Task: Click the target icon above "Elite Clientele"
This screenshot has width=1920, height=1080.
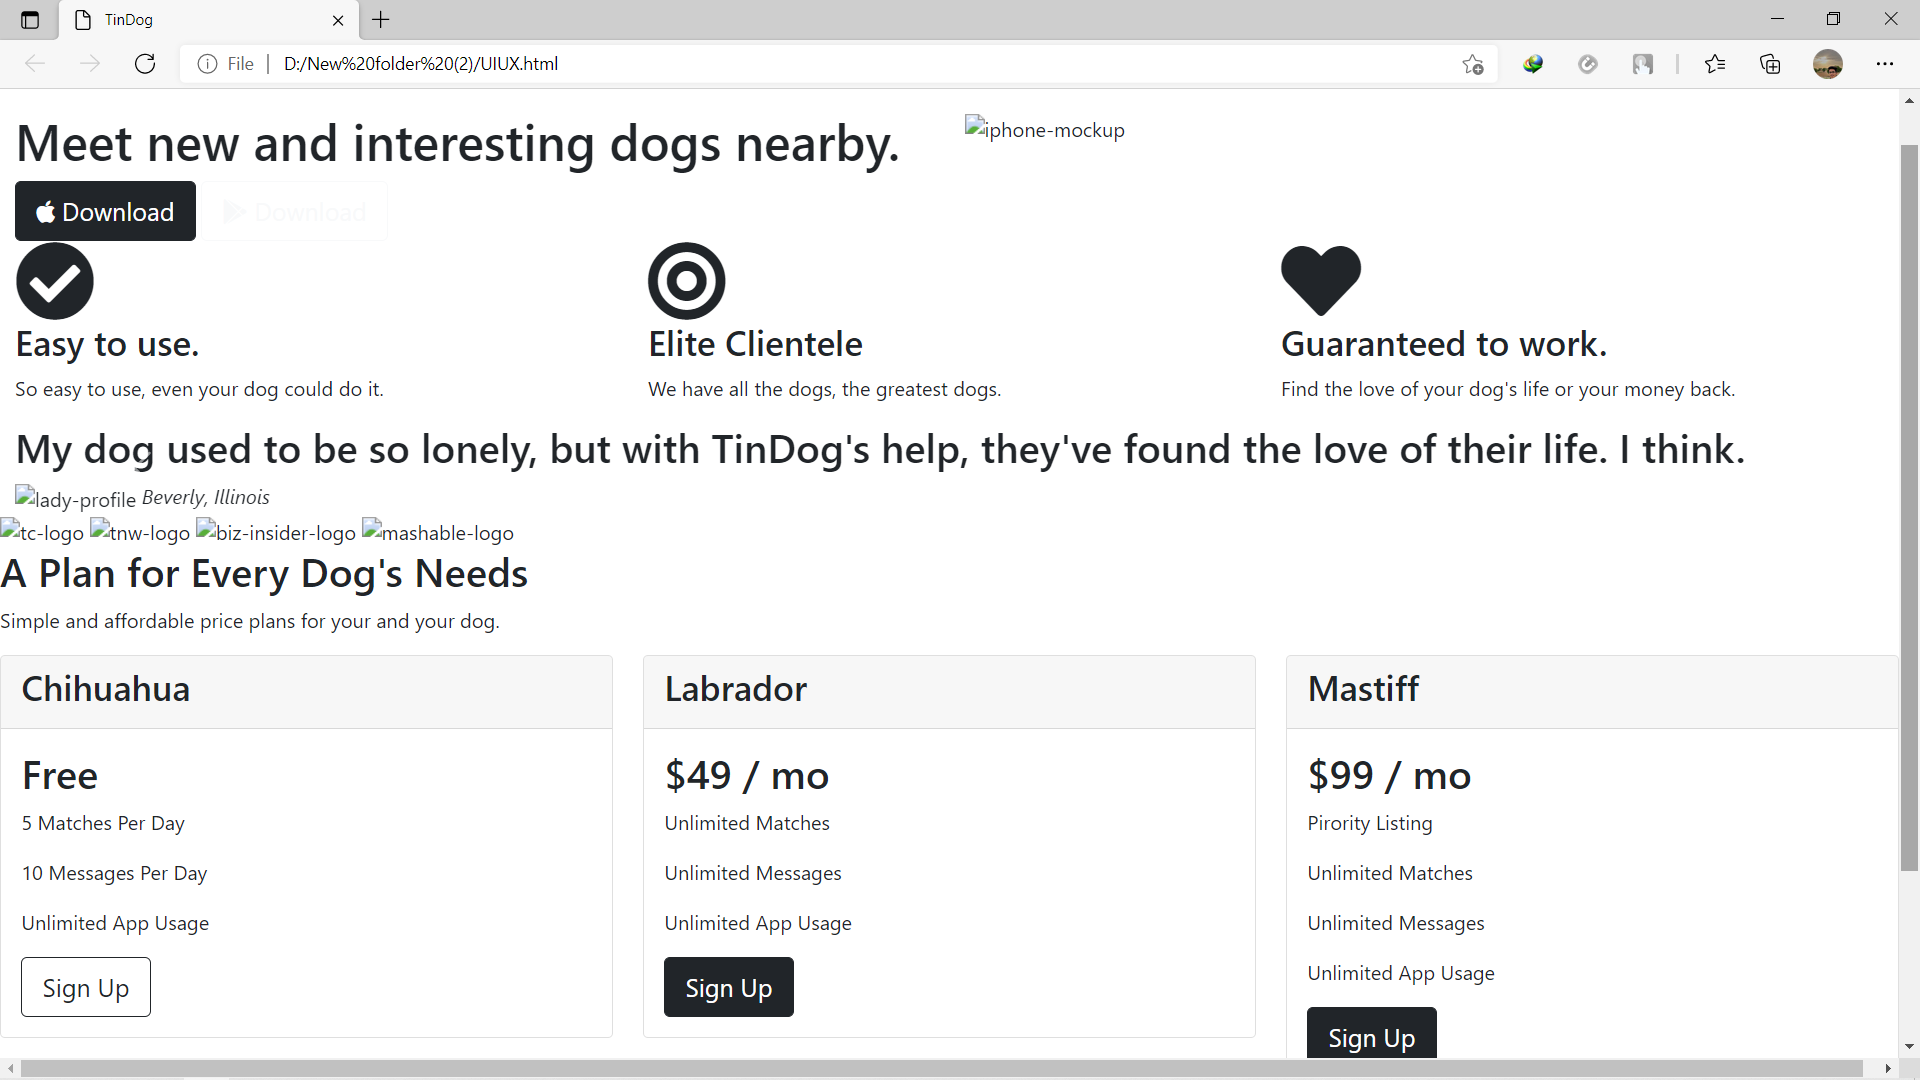Action: [686, 281]
